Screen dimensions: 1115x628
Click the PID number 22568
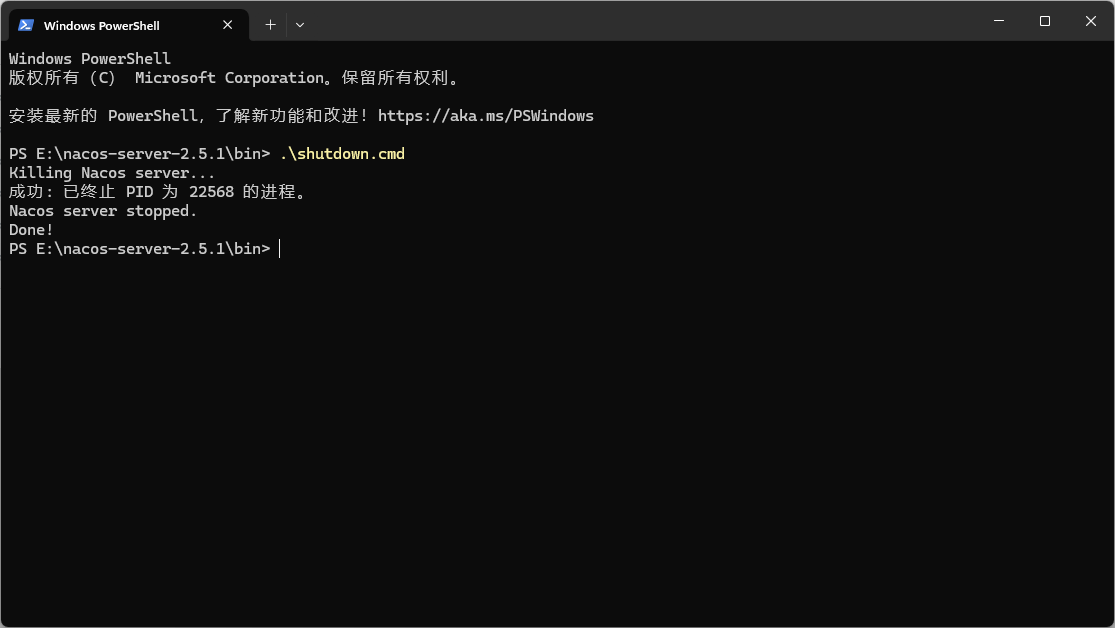[211, 192]
